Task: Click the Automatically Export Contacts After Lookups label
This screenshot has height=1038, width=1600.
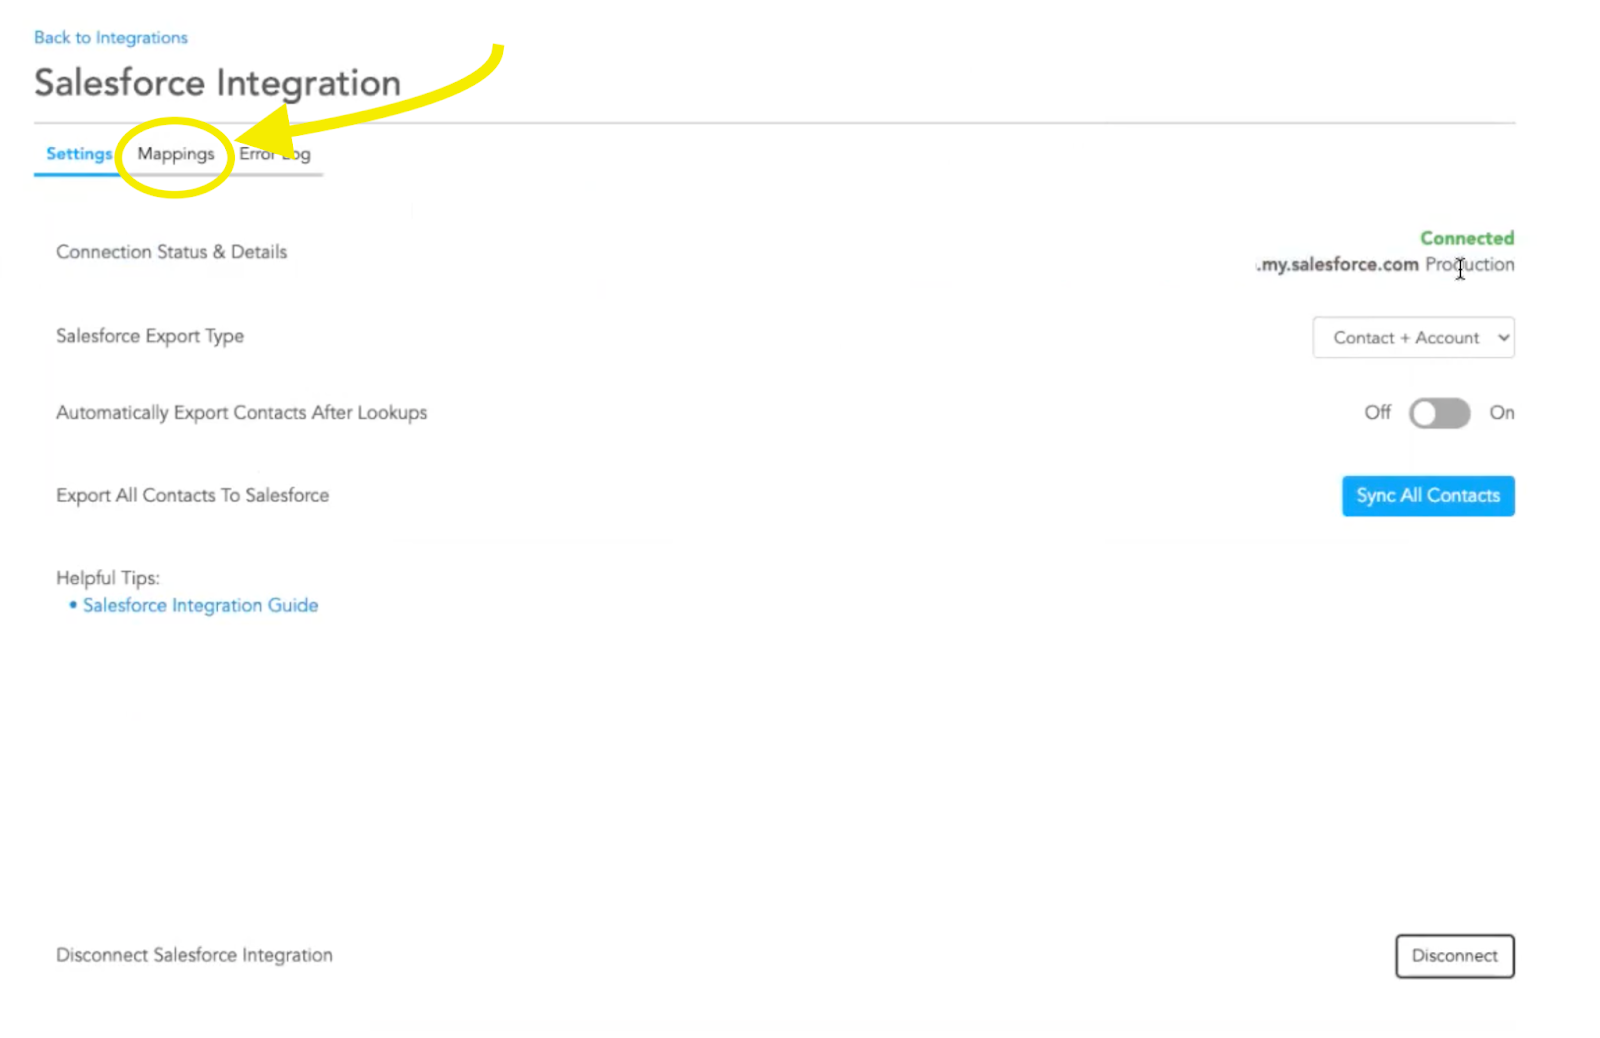Action: coord(242,413)
